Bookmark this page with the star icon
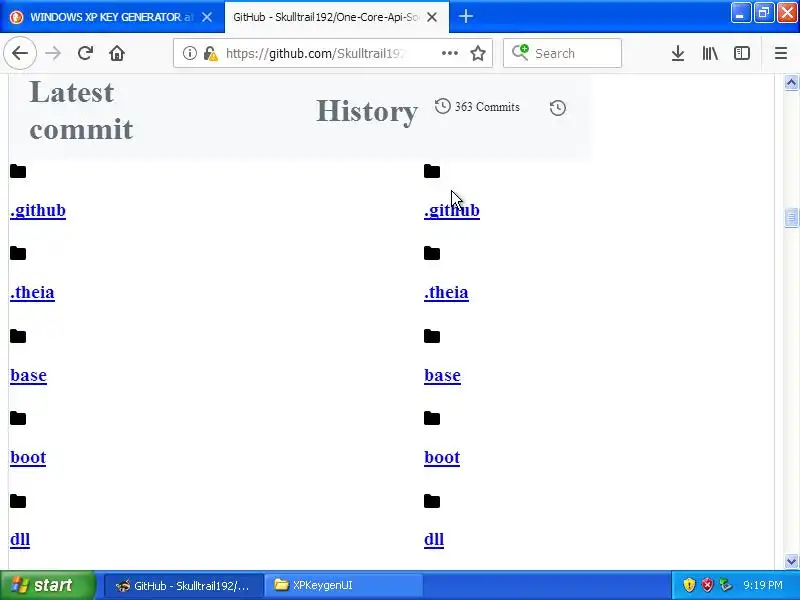 pos(478,53)
